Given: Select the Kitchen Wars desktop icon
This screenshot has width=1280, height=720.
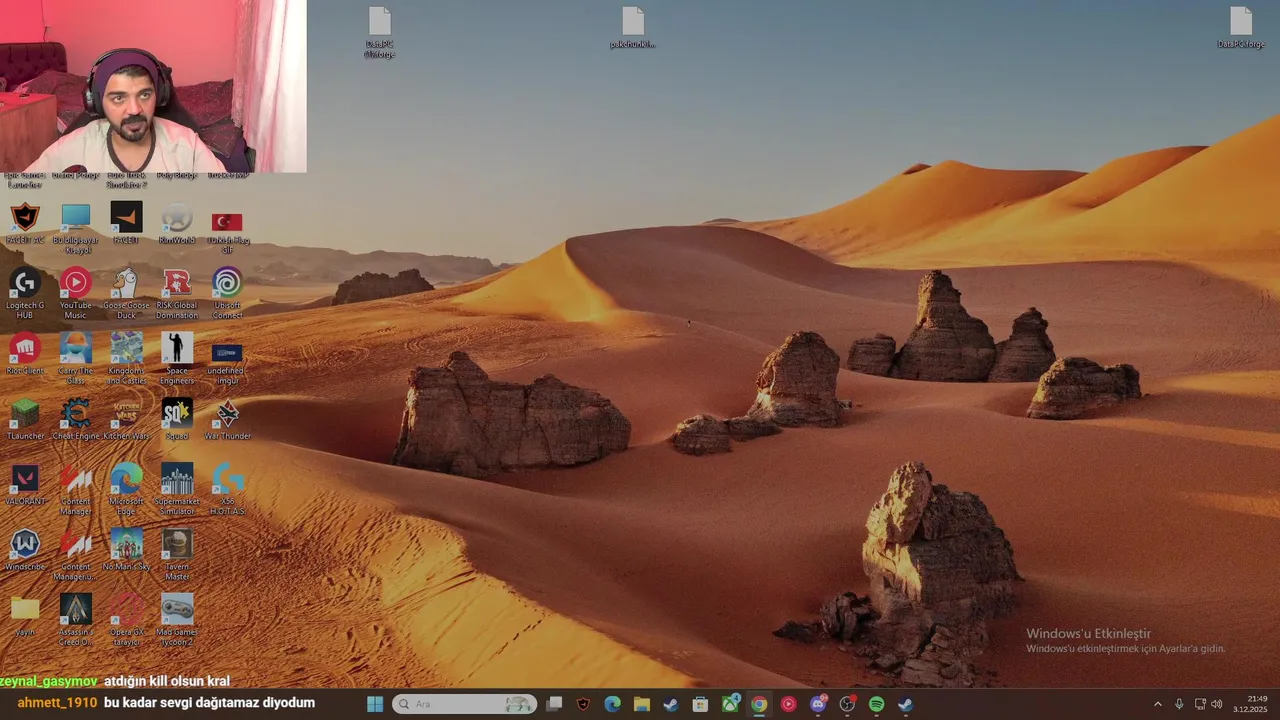Looking at the screenshot, I should coord(126,419).
